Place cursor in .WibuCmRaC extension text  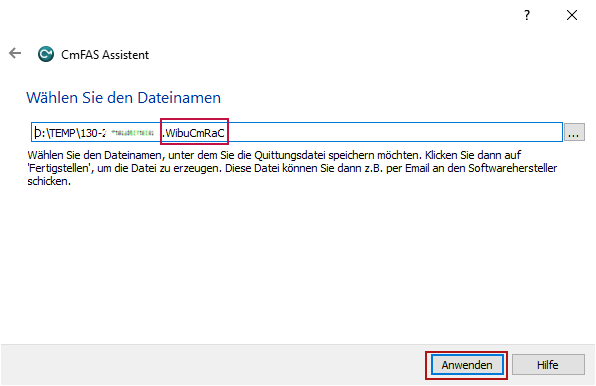click(194, 133)
